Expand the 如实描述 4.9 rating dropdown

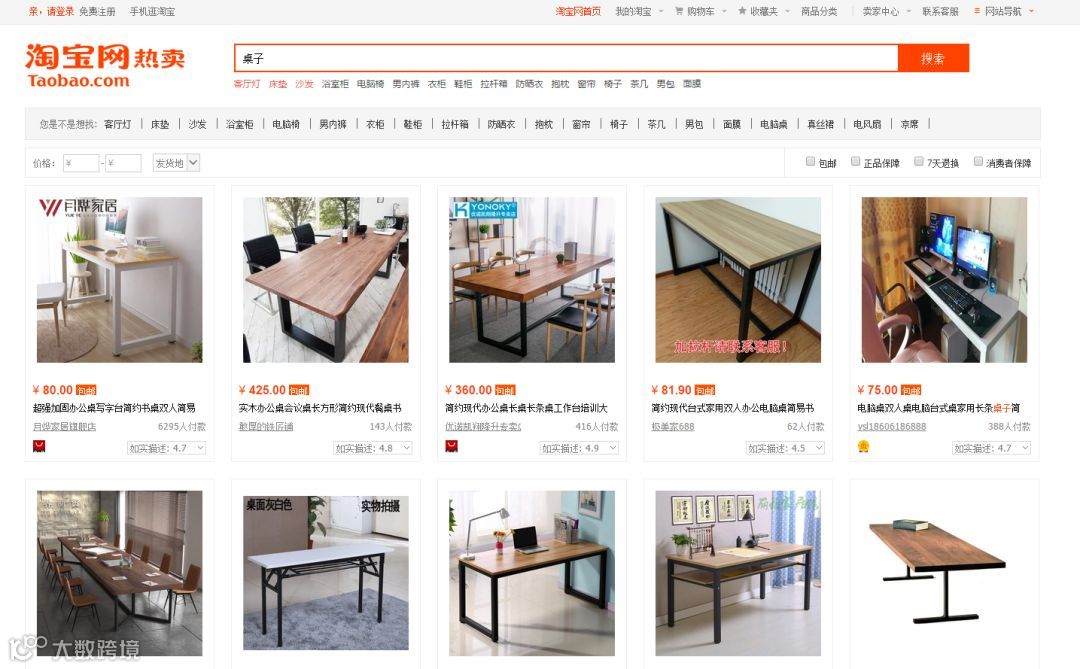579,449
